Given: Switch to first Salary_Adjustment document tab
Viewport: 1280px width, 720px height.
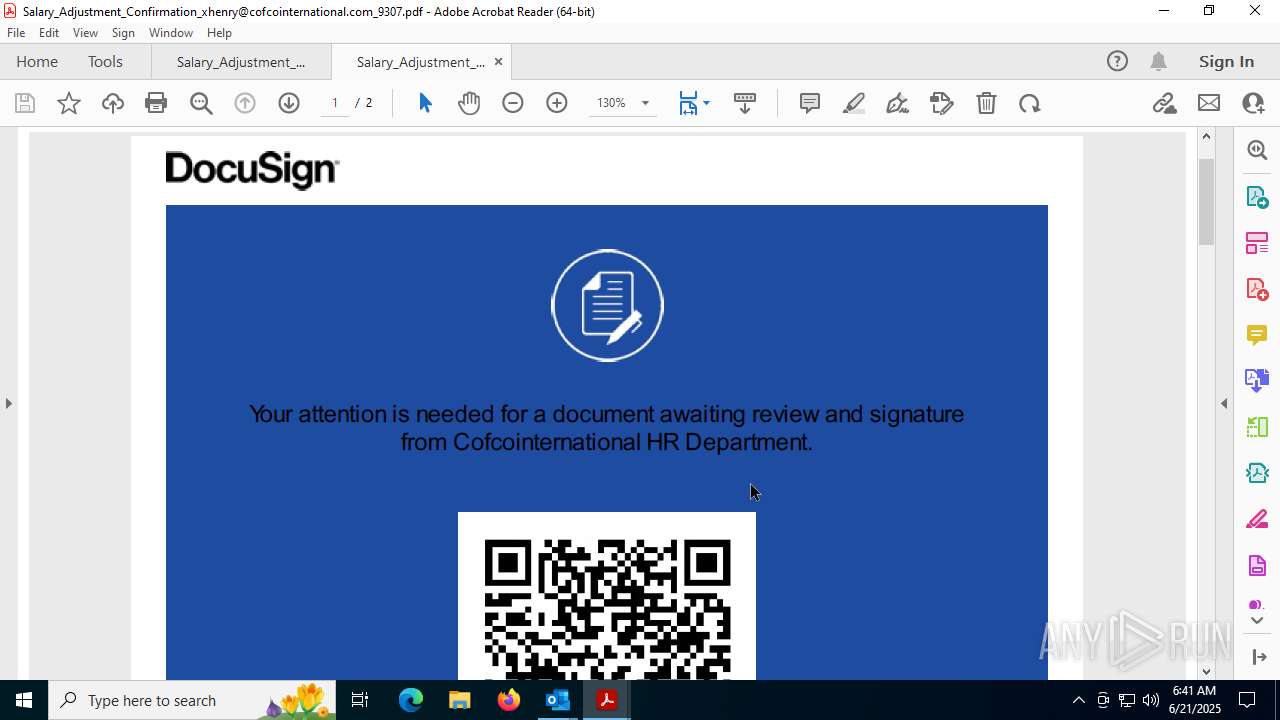Looking at the screenshot, I should tap(241, 62).
